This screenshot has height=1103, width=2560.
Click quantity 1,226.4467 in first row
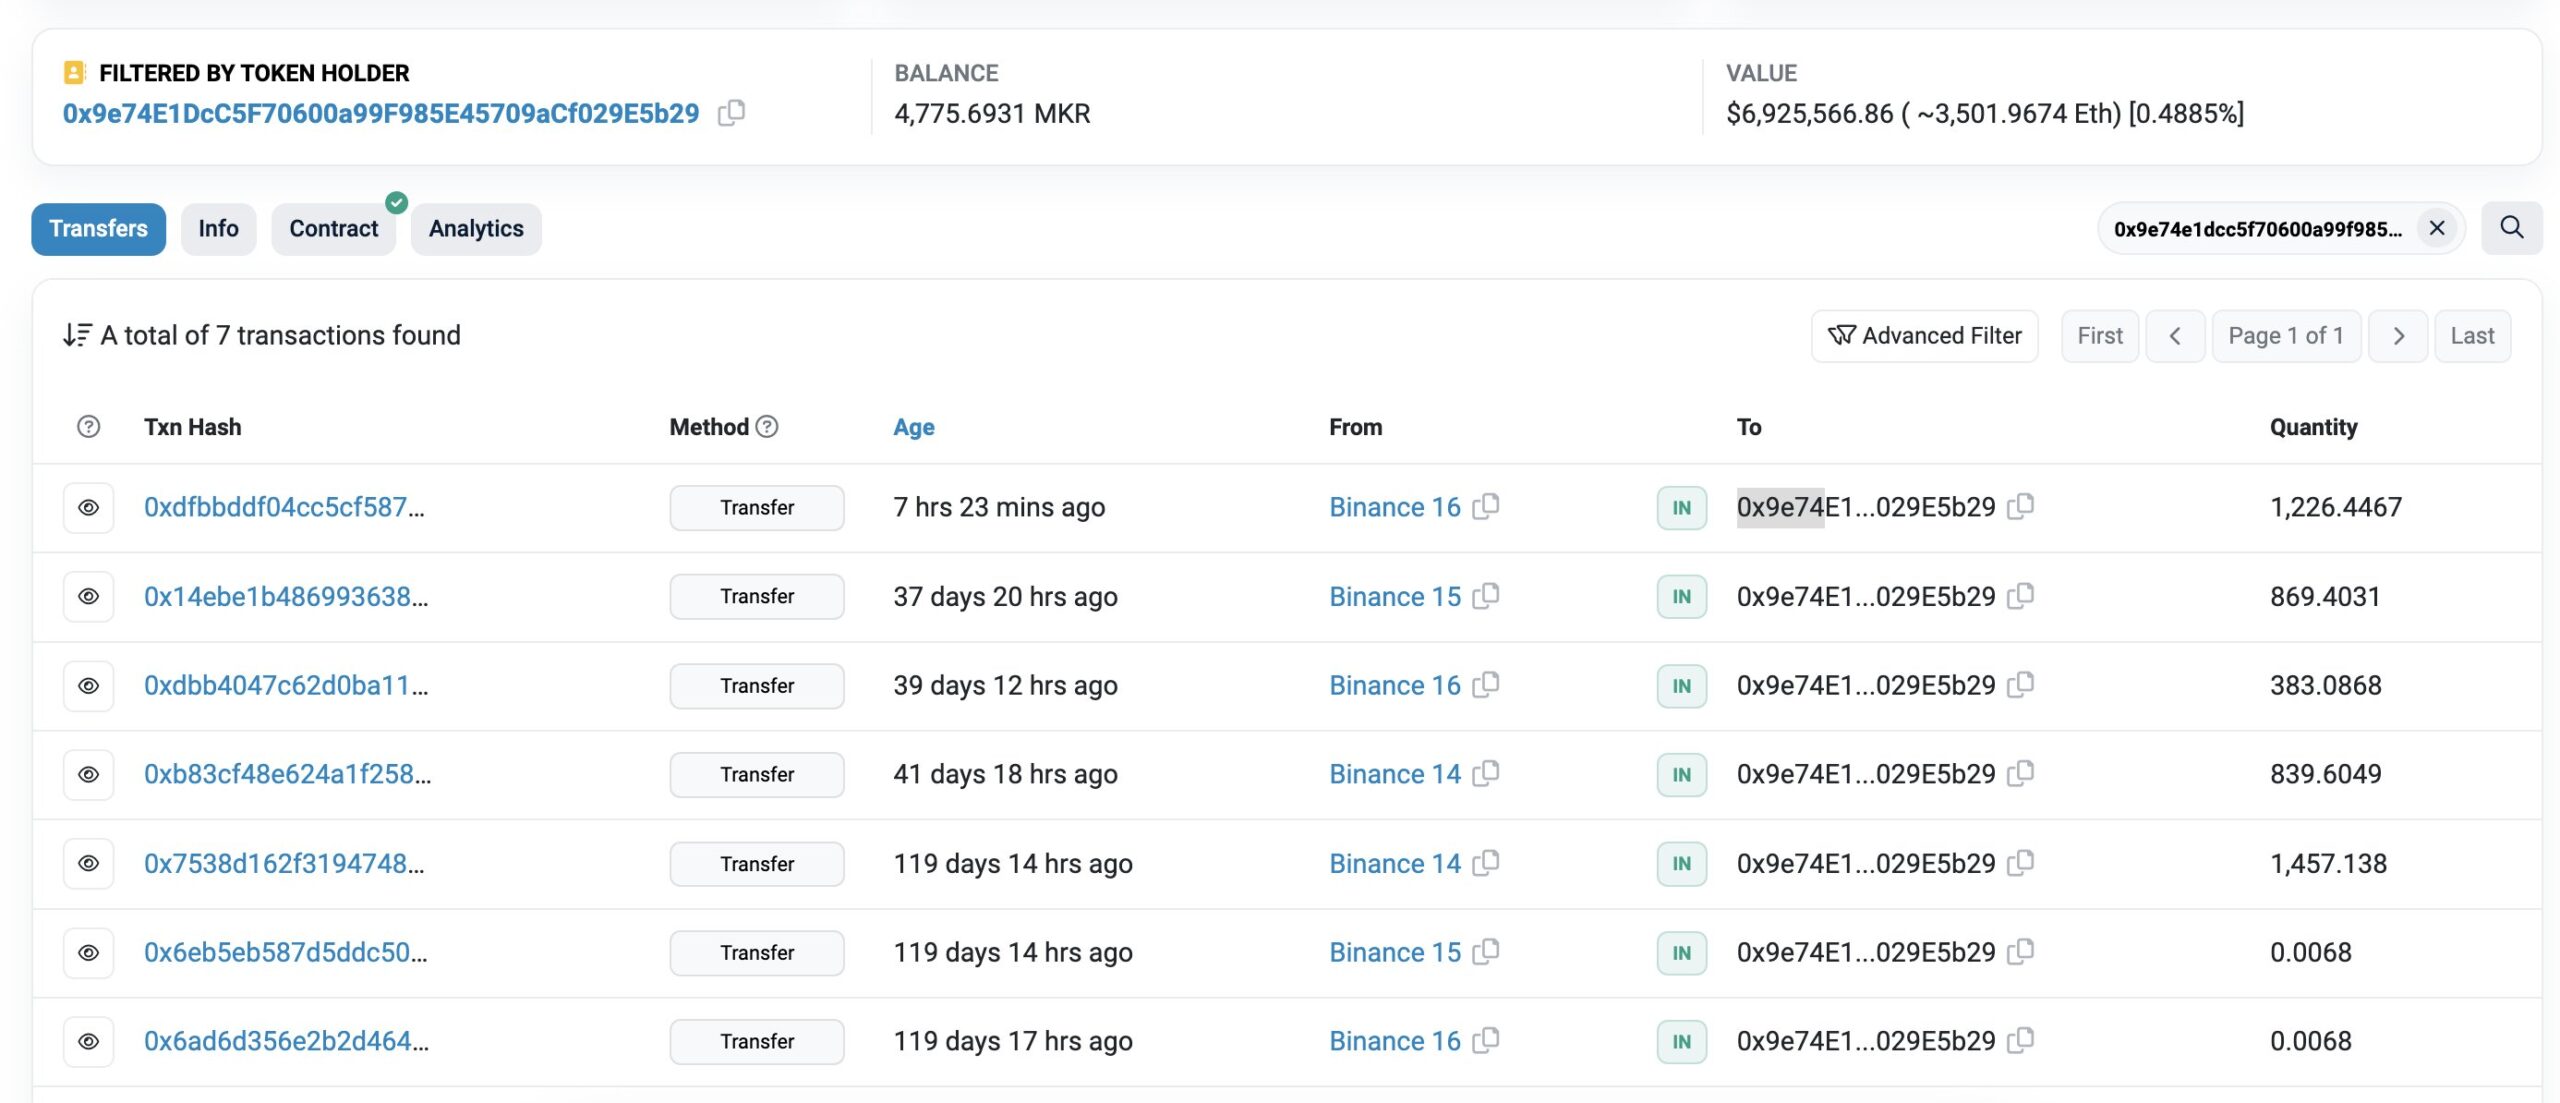[2336, 507]
